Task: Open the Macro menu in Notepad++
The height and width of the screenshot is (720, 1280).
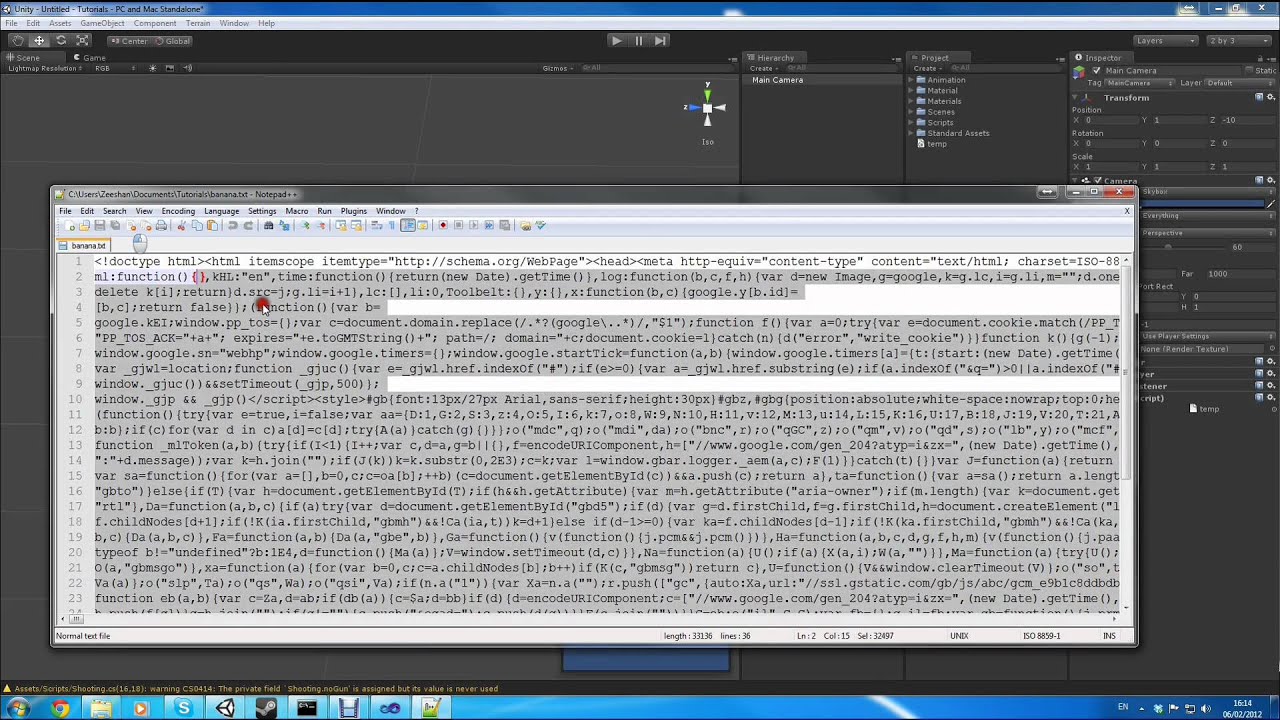Action: [297, 211]
